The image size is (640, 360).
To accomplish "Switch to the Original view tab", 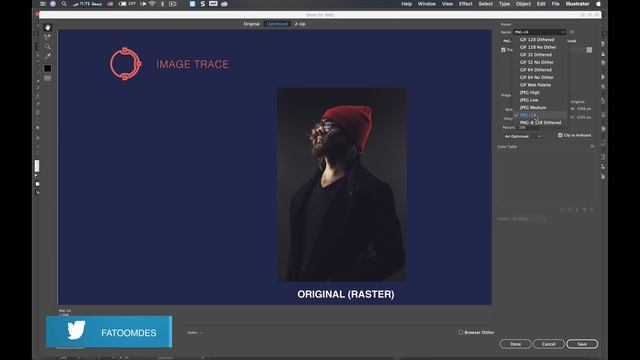I will [251, 24].
